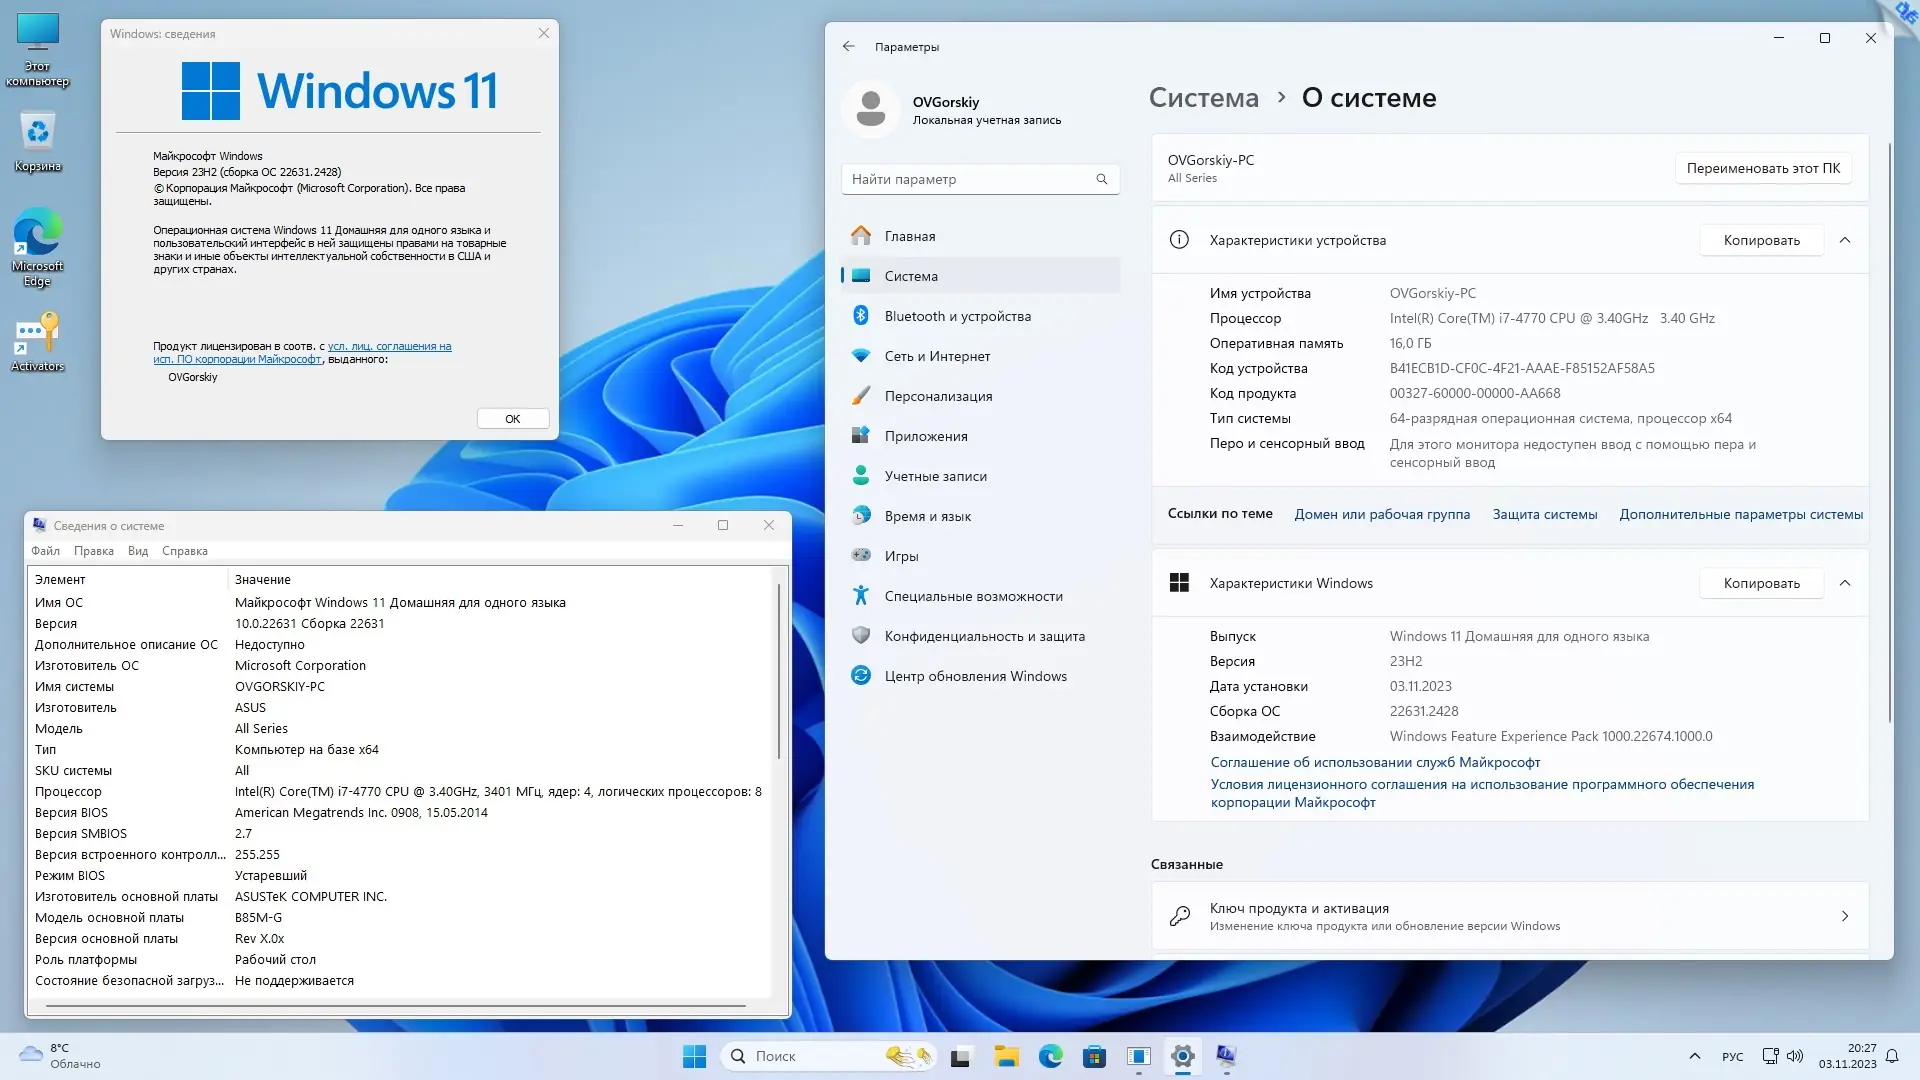Click the File Explorer taskbar icon
Screen dimensions: 1920x1080
(x=1006, y=1056)
